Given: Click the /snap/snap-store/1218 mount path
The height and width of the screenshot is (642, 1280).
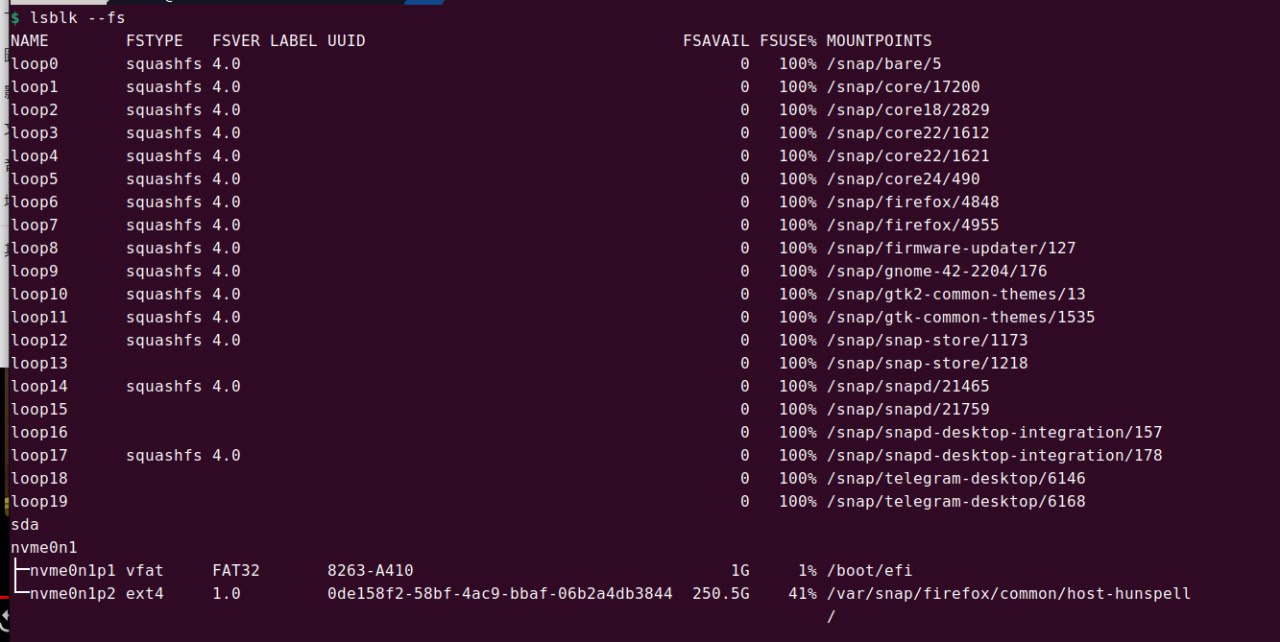Looking at the screenshot, I should (927, 363).
